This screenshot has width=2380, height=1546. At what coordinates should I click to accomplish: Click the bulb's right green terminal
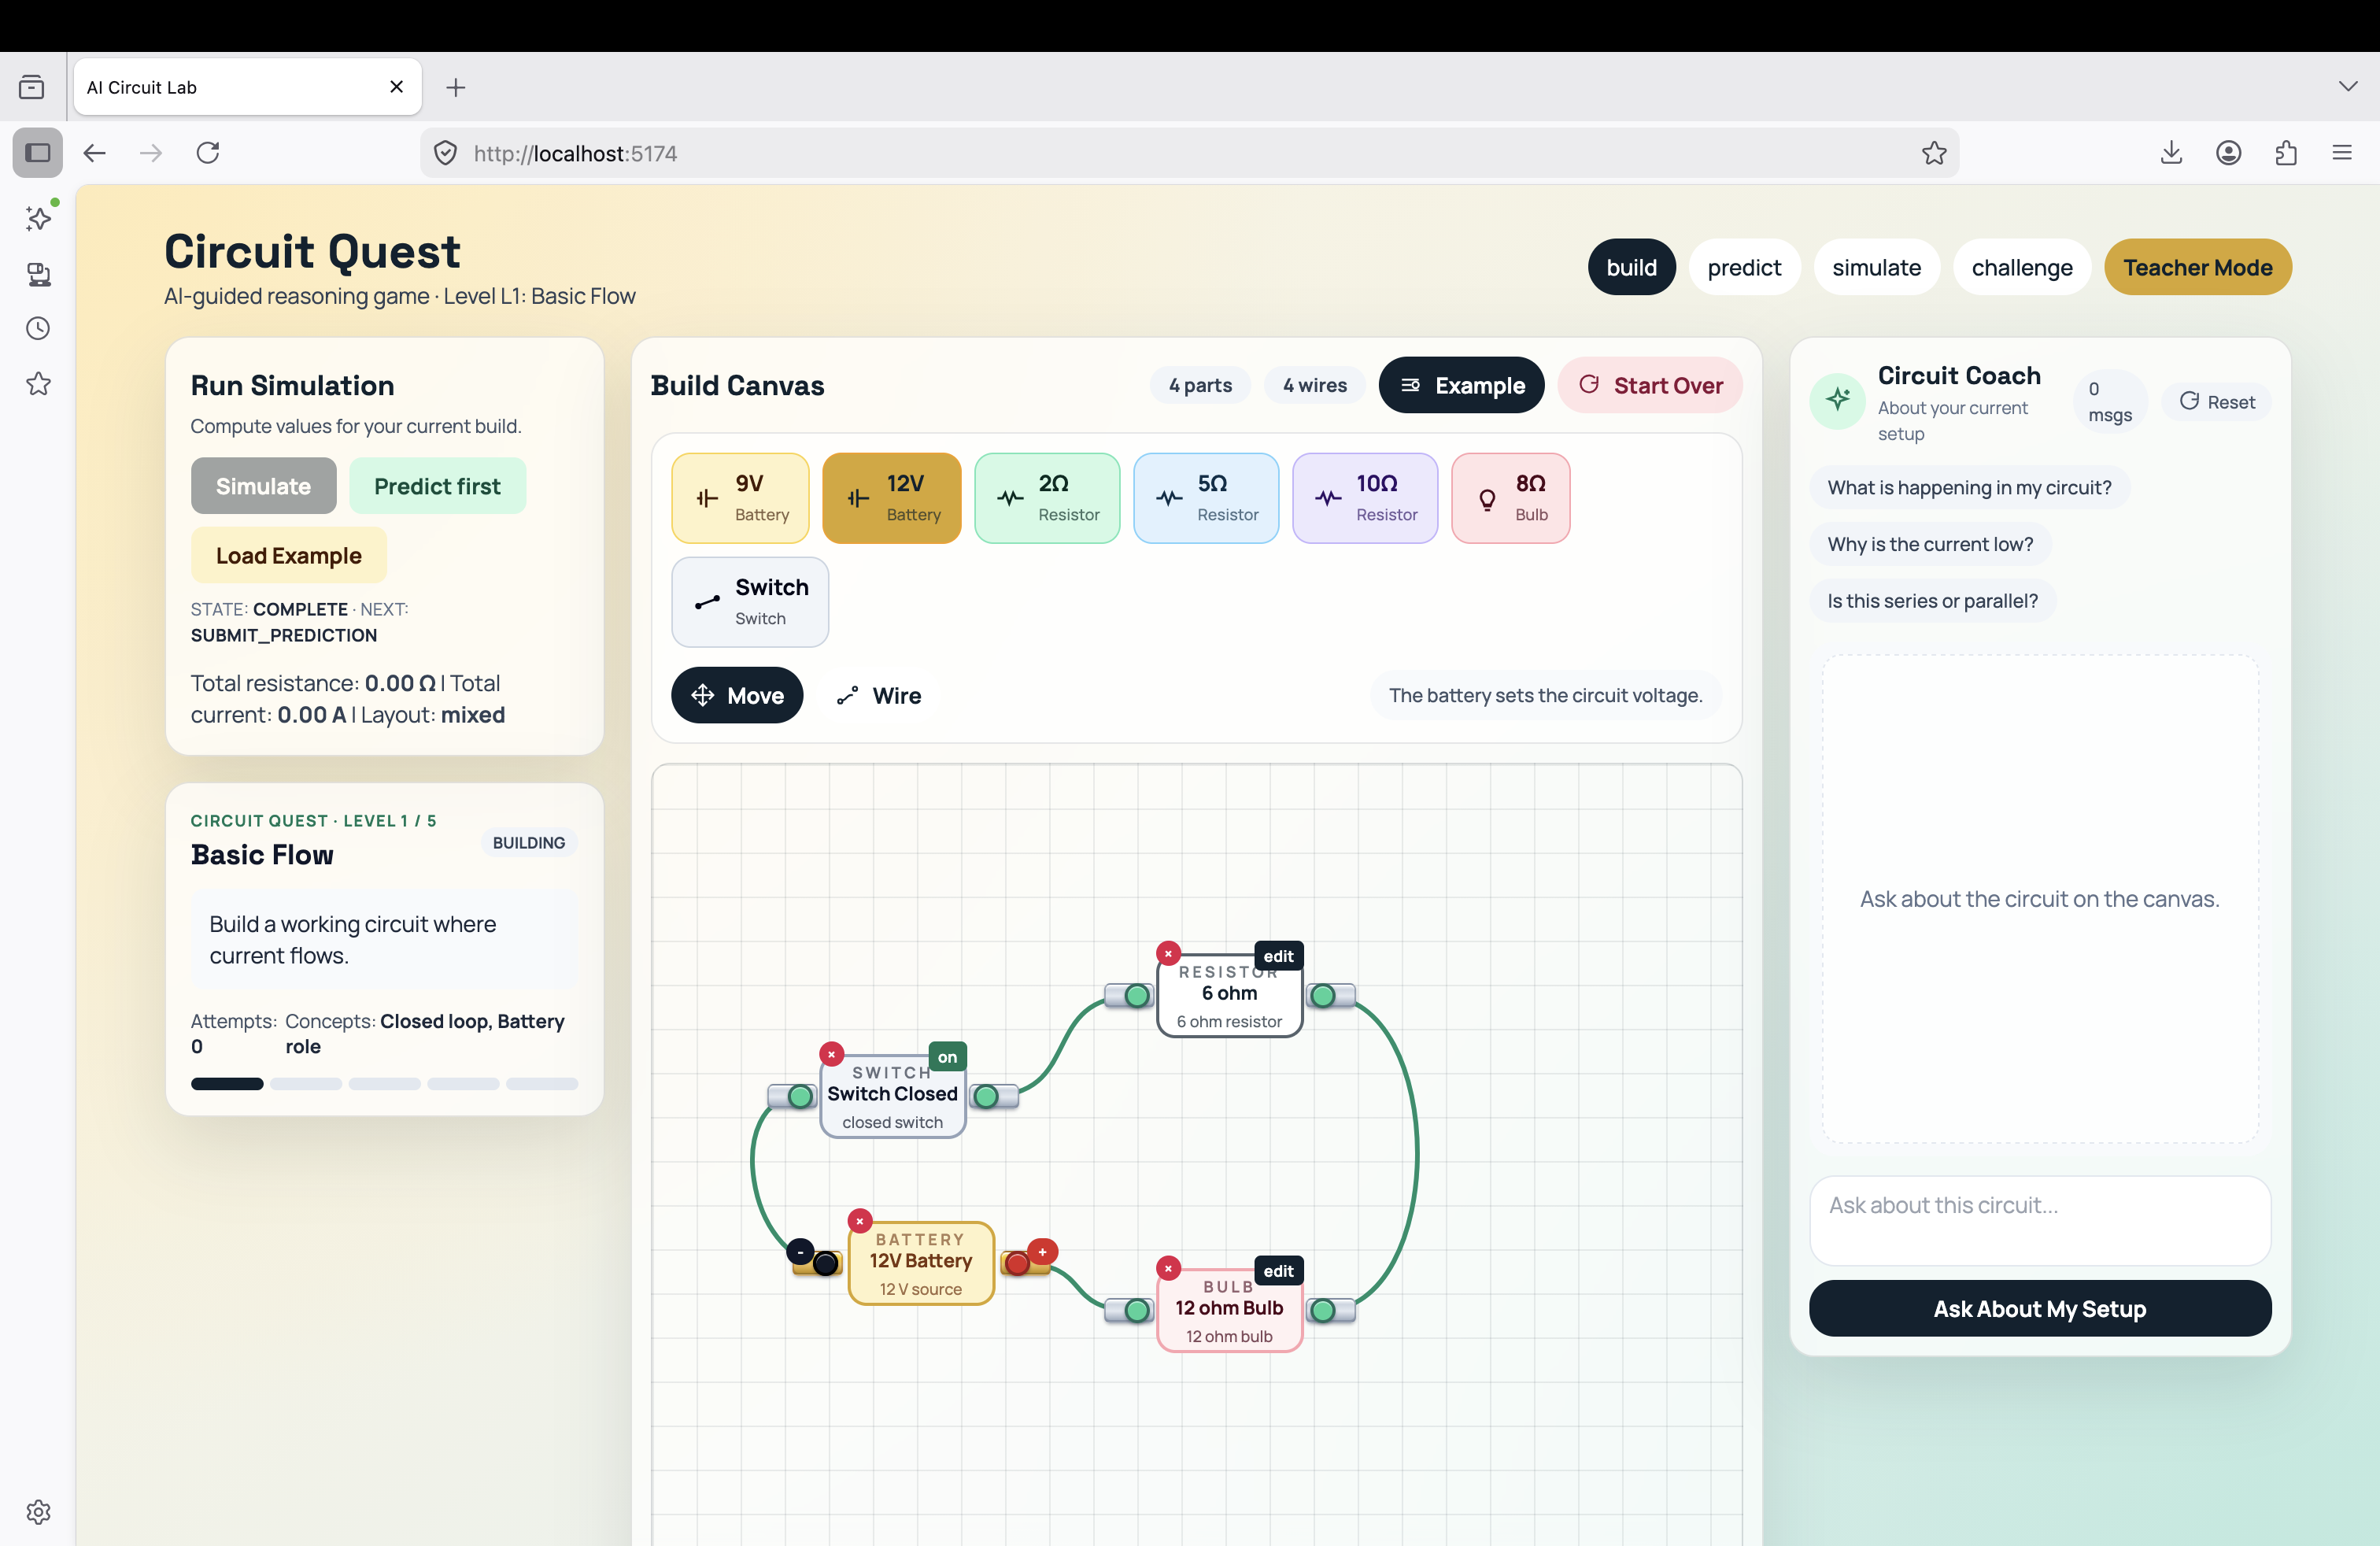point(1323,1311)
